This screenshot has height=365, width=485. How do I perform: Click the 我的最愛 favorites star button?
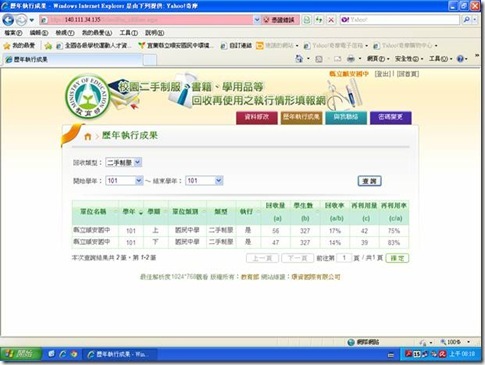[x=19, y=46]
